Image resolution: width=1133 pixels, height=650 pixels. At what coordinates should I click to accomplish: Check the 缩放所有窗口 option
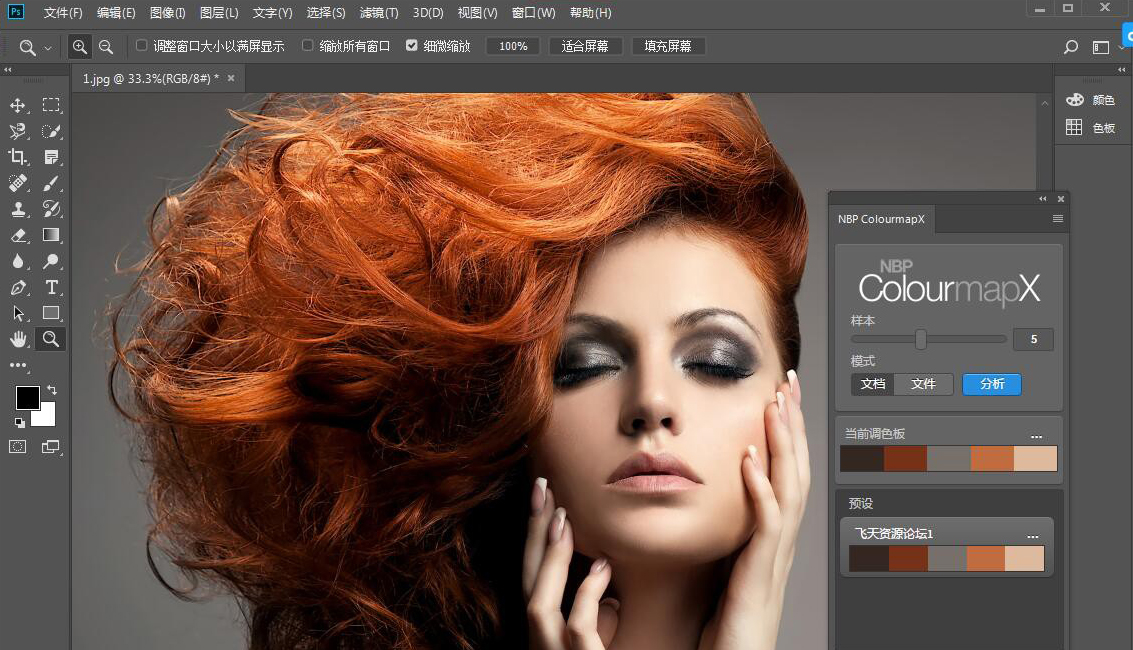click(308, 46)
